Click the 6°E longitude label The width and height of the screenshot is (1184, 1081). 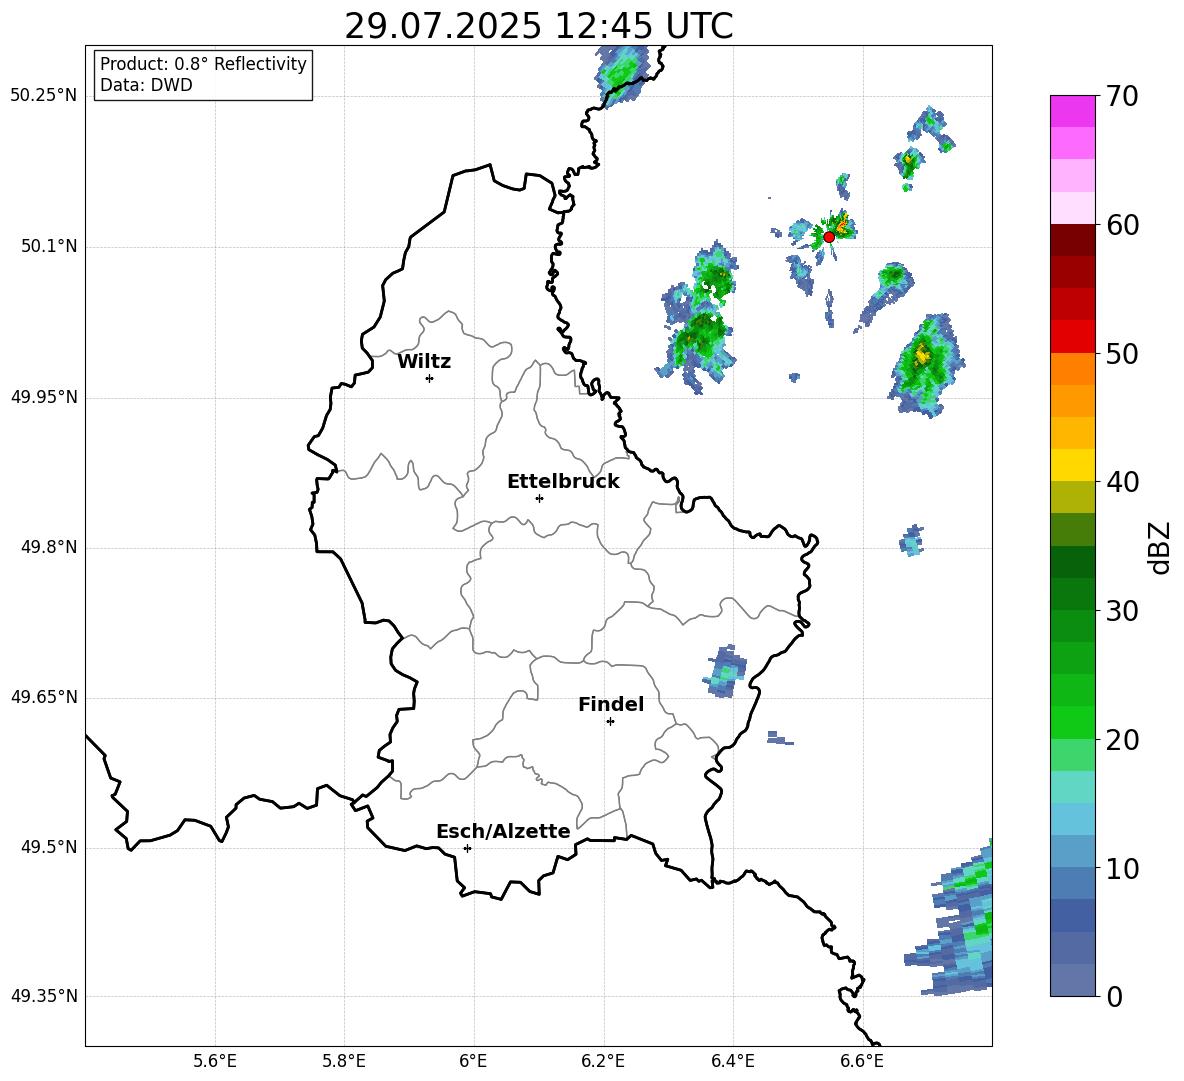coord(473,1061)
